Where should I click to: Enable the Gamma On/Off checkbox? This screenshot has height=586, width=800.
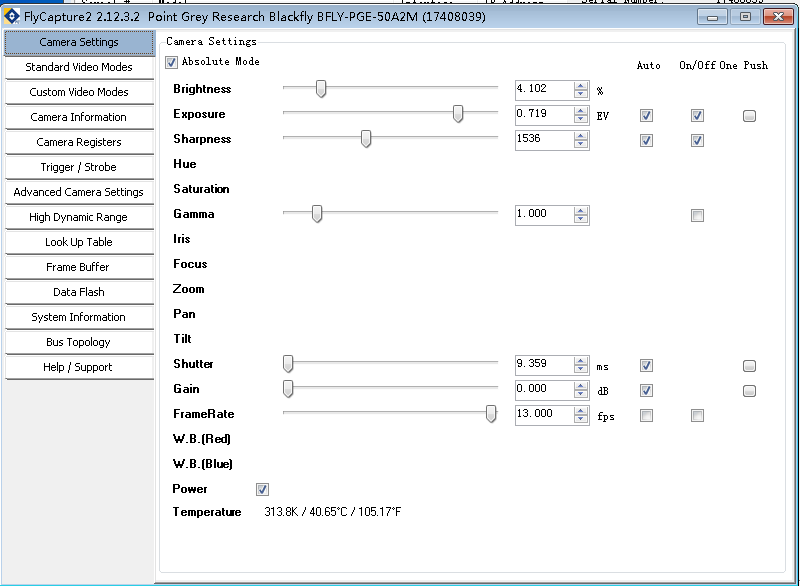[697, 216]
